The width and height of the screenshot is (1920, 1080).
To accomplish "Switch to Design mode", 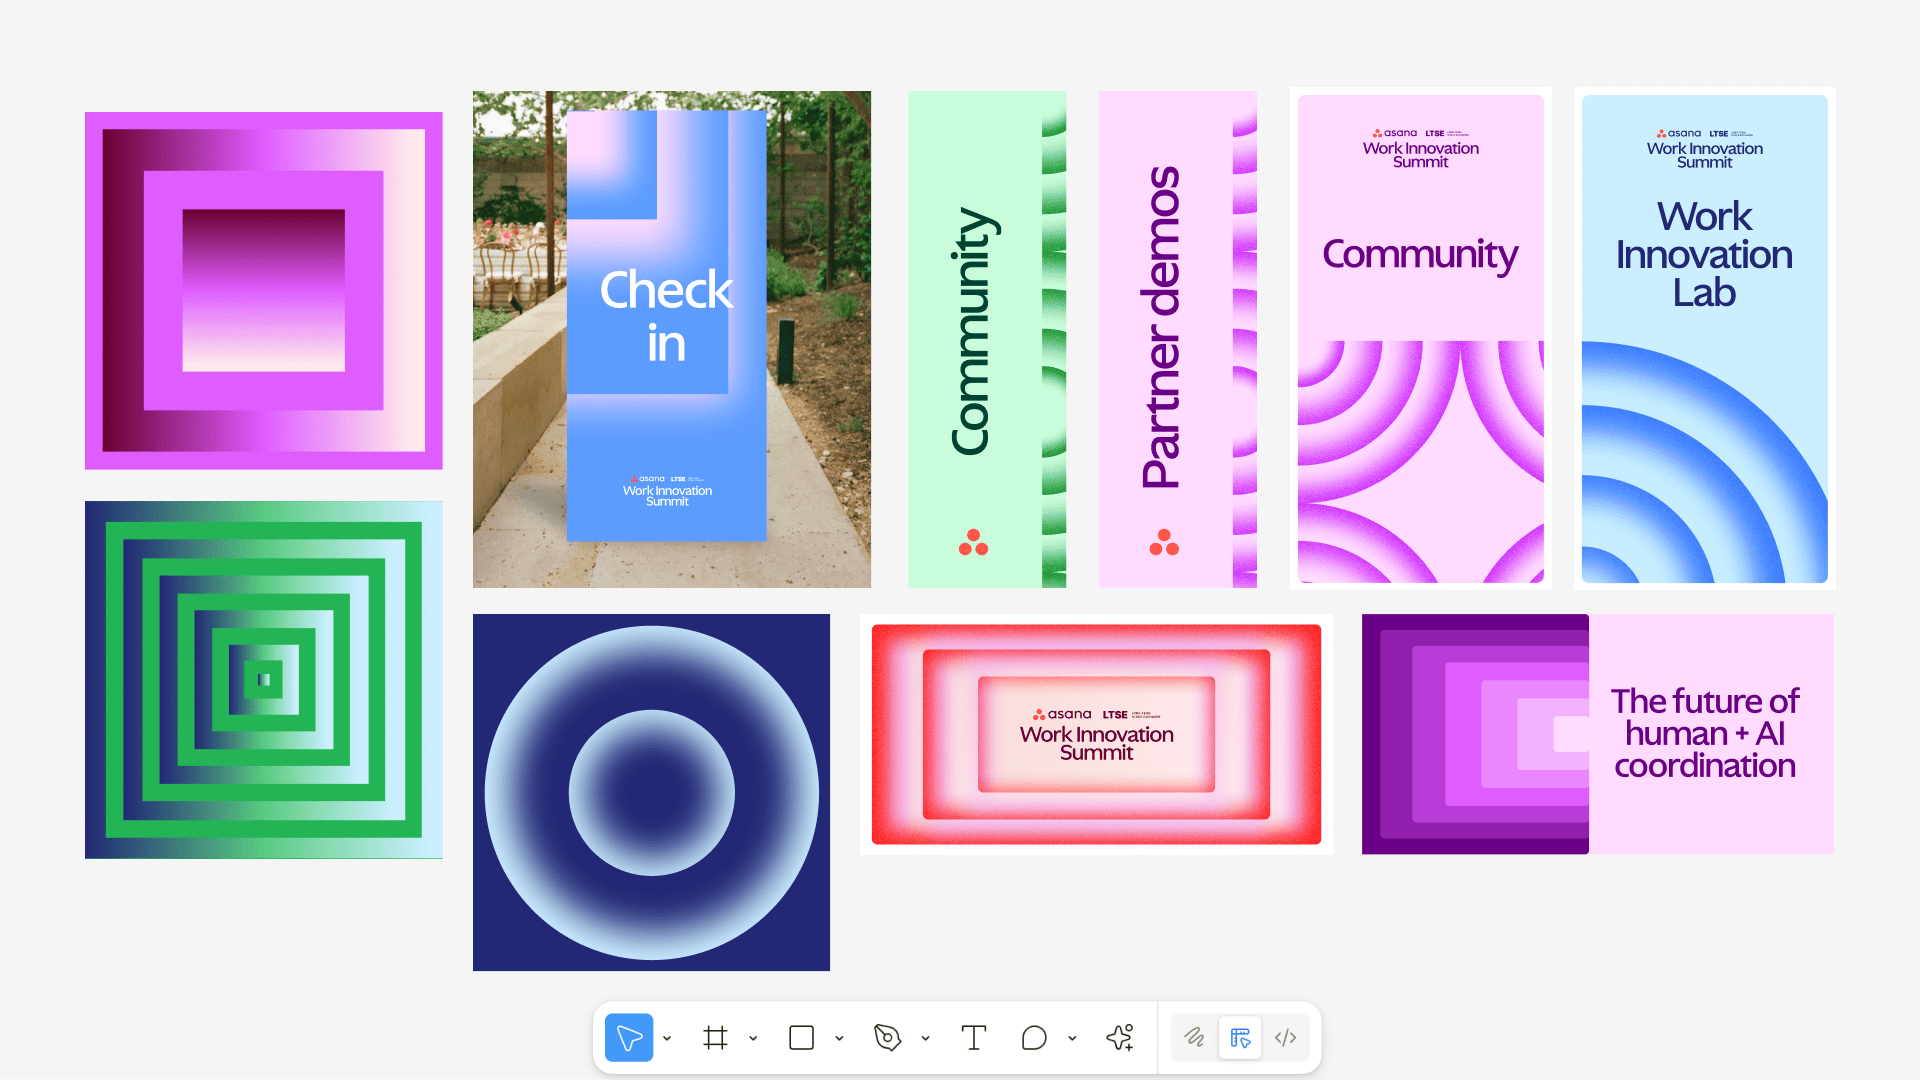I will click(1240, 1038).
